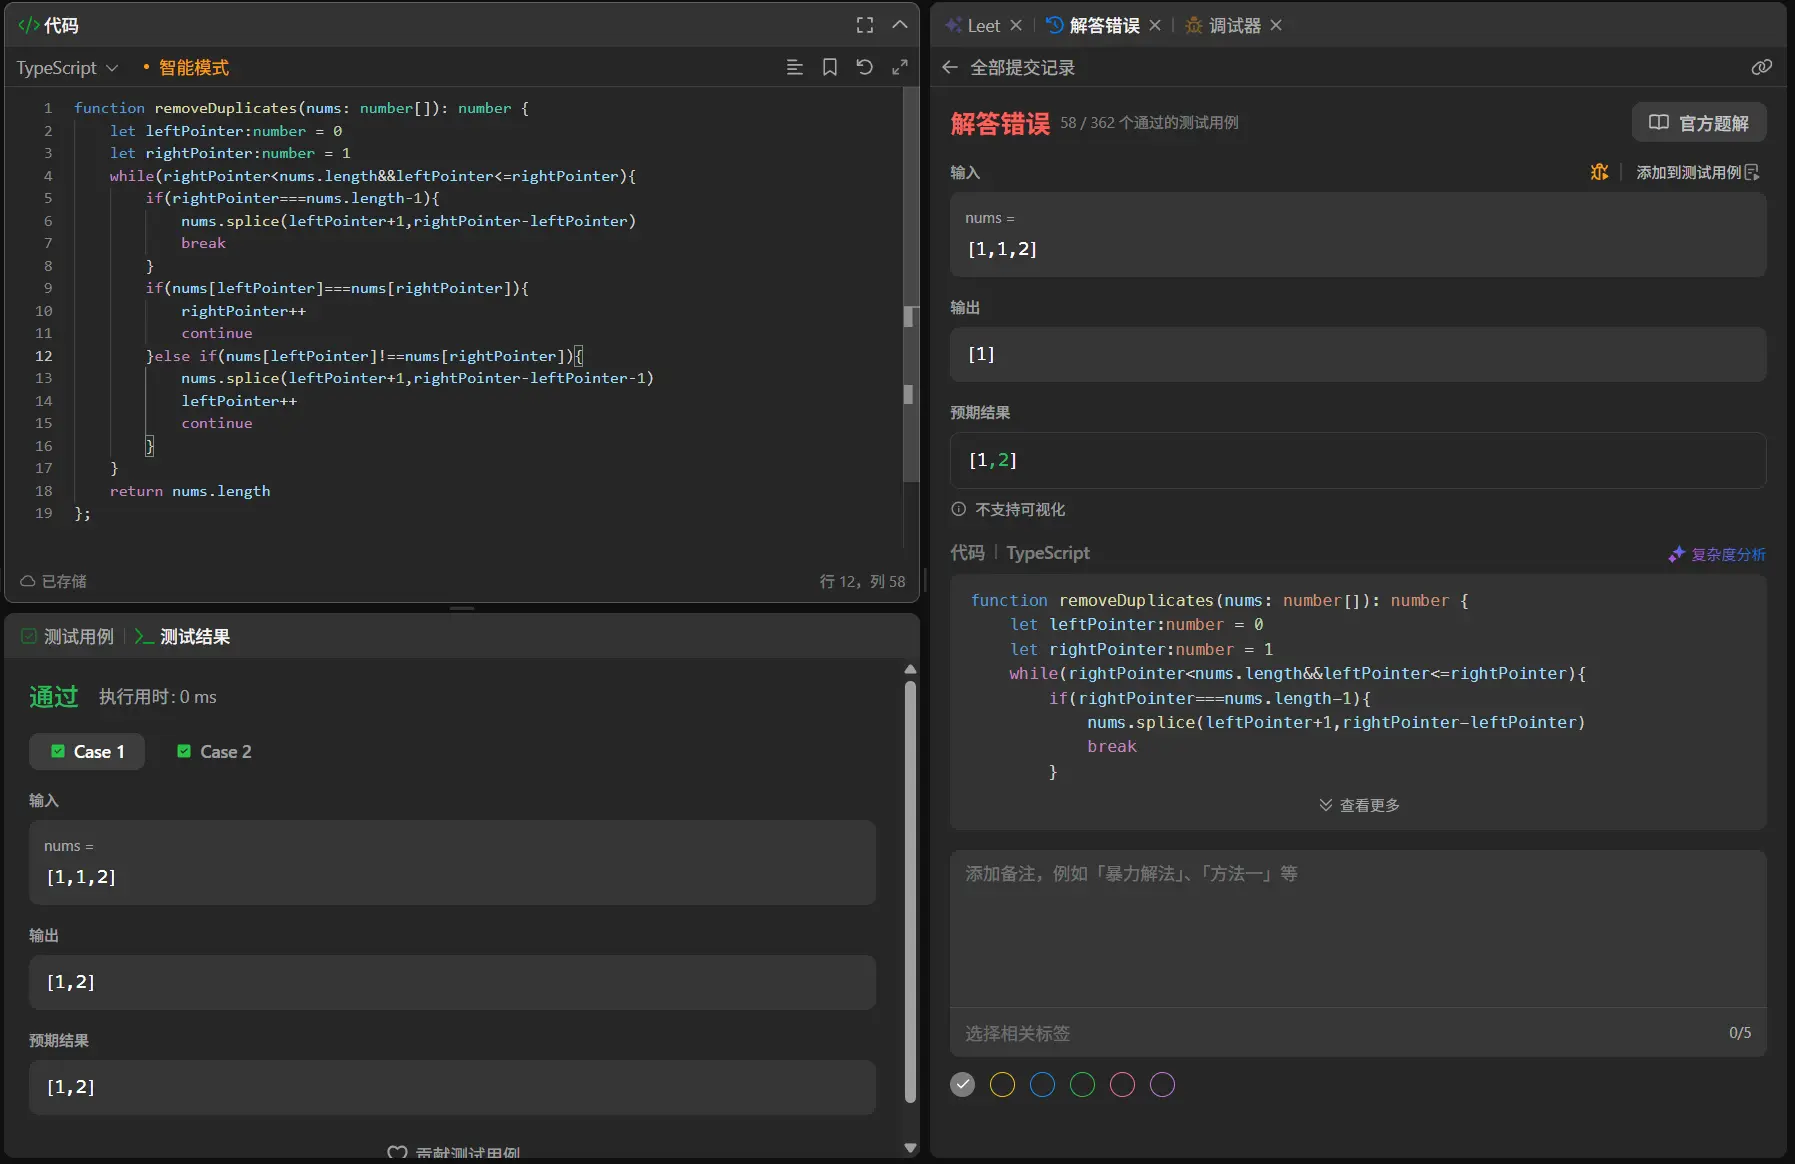Select the gray checked color circle
This screenshot has height=1164, width=1795.
click(962, 1085)
